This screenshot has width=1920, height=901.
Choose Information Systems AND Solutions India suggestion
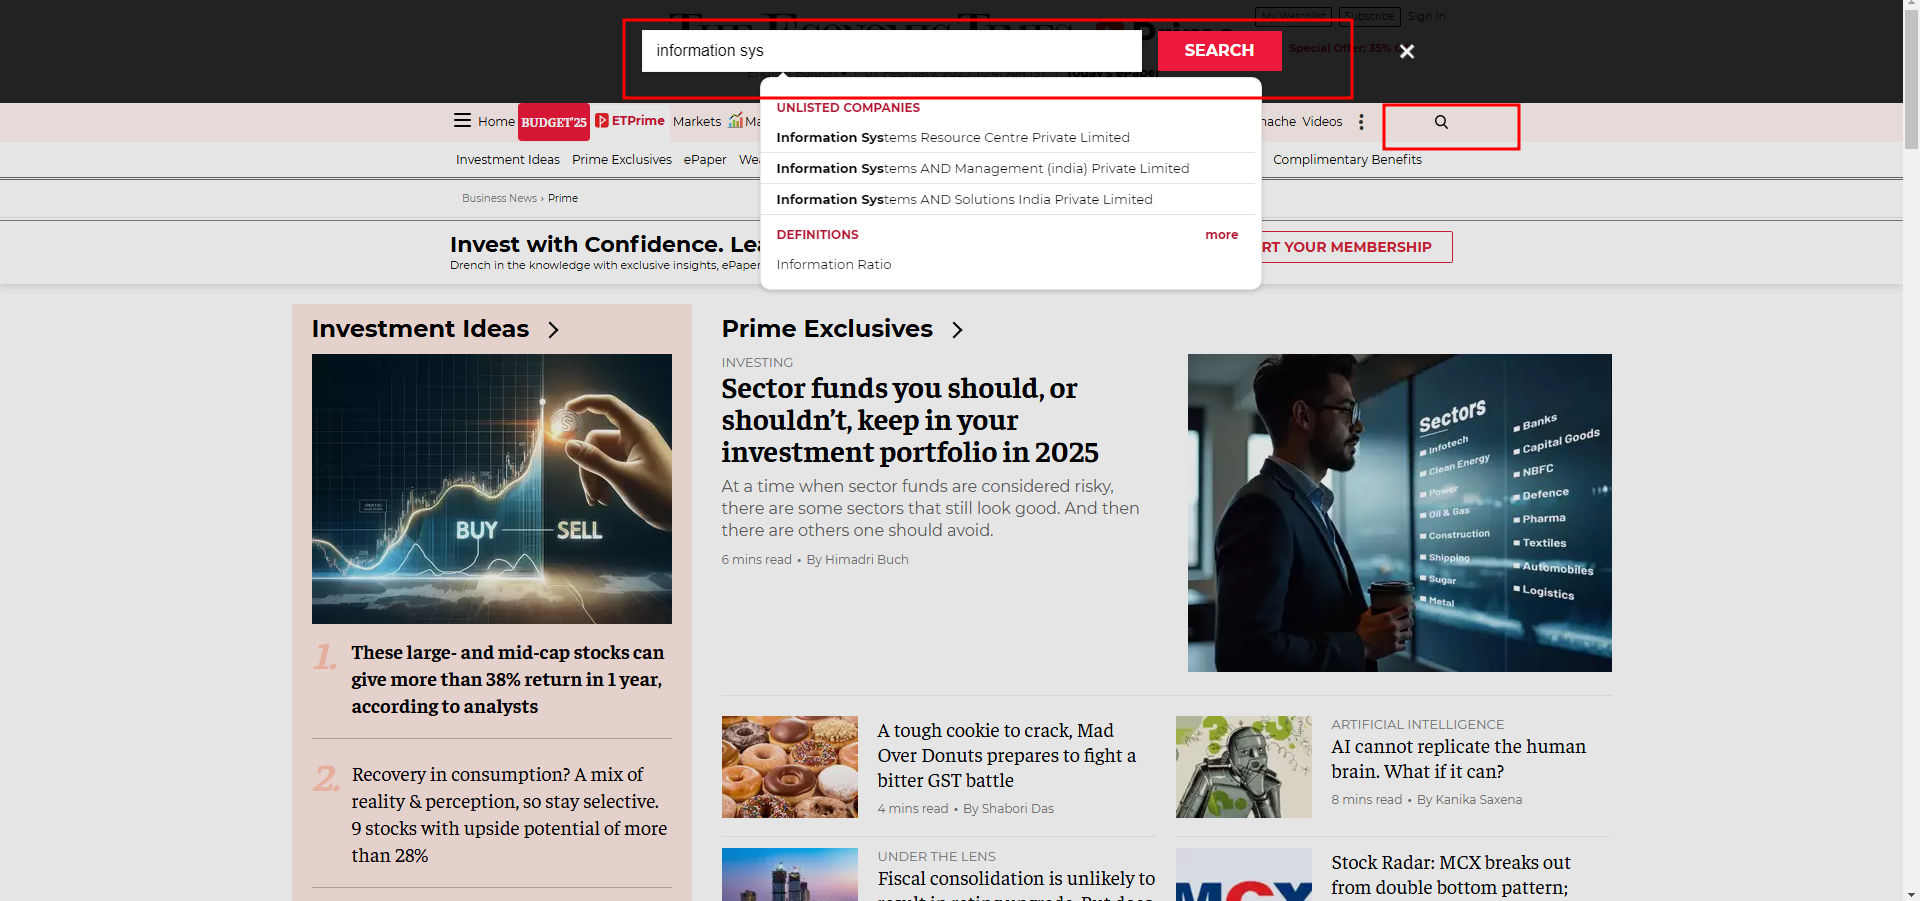coord(964,200)
